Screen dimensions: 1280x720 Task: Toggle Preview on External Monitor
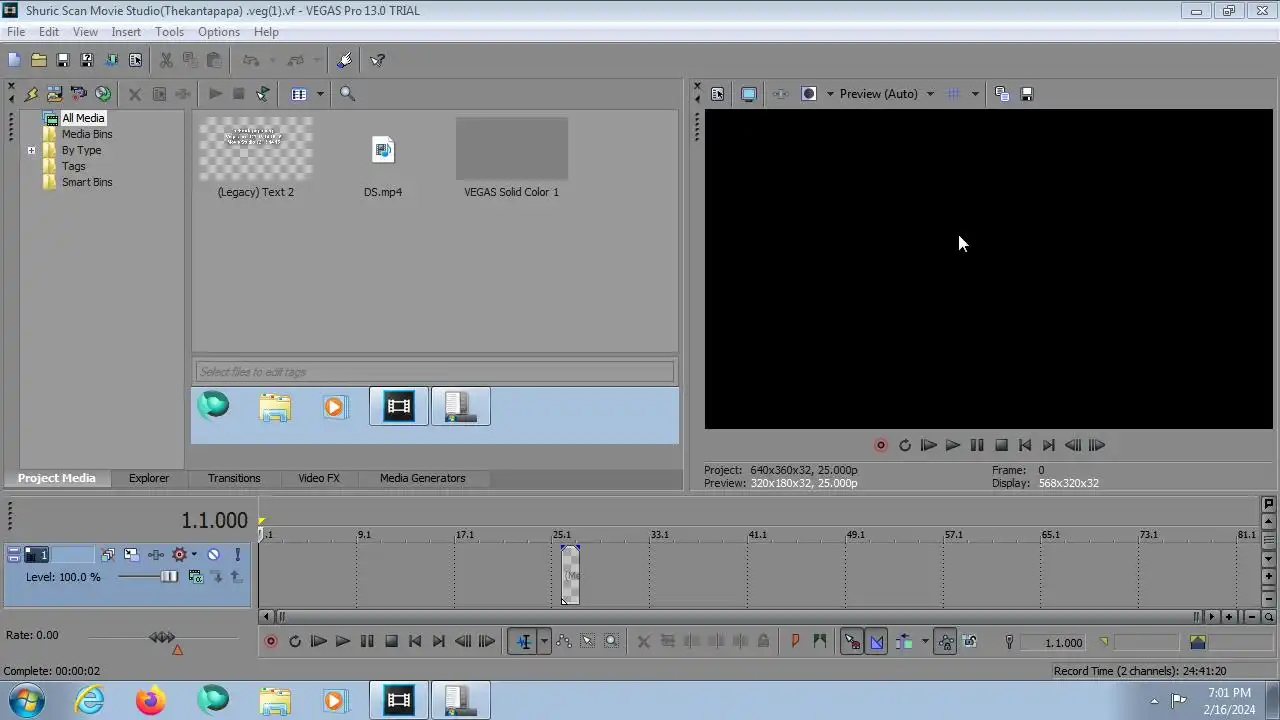[748, 94]
